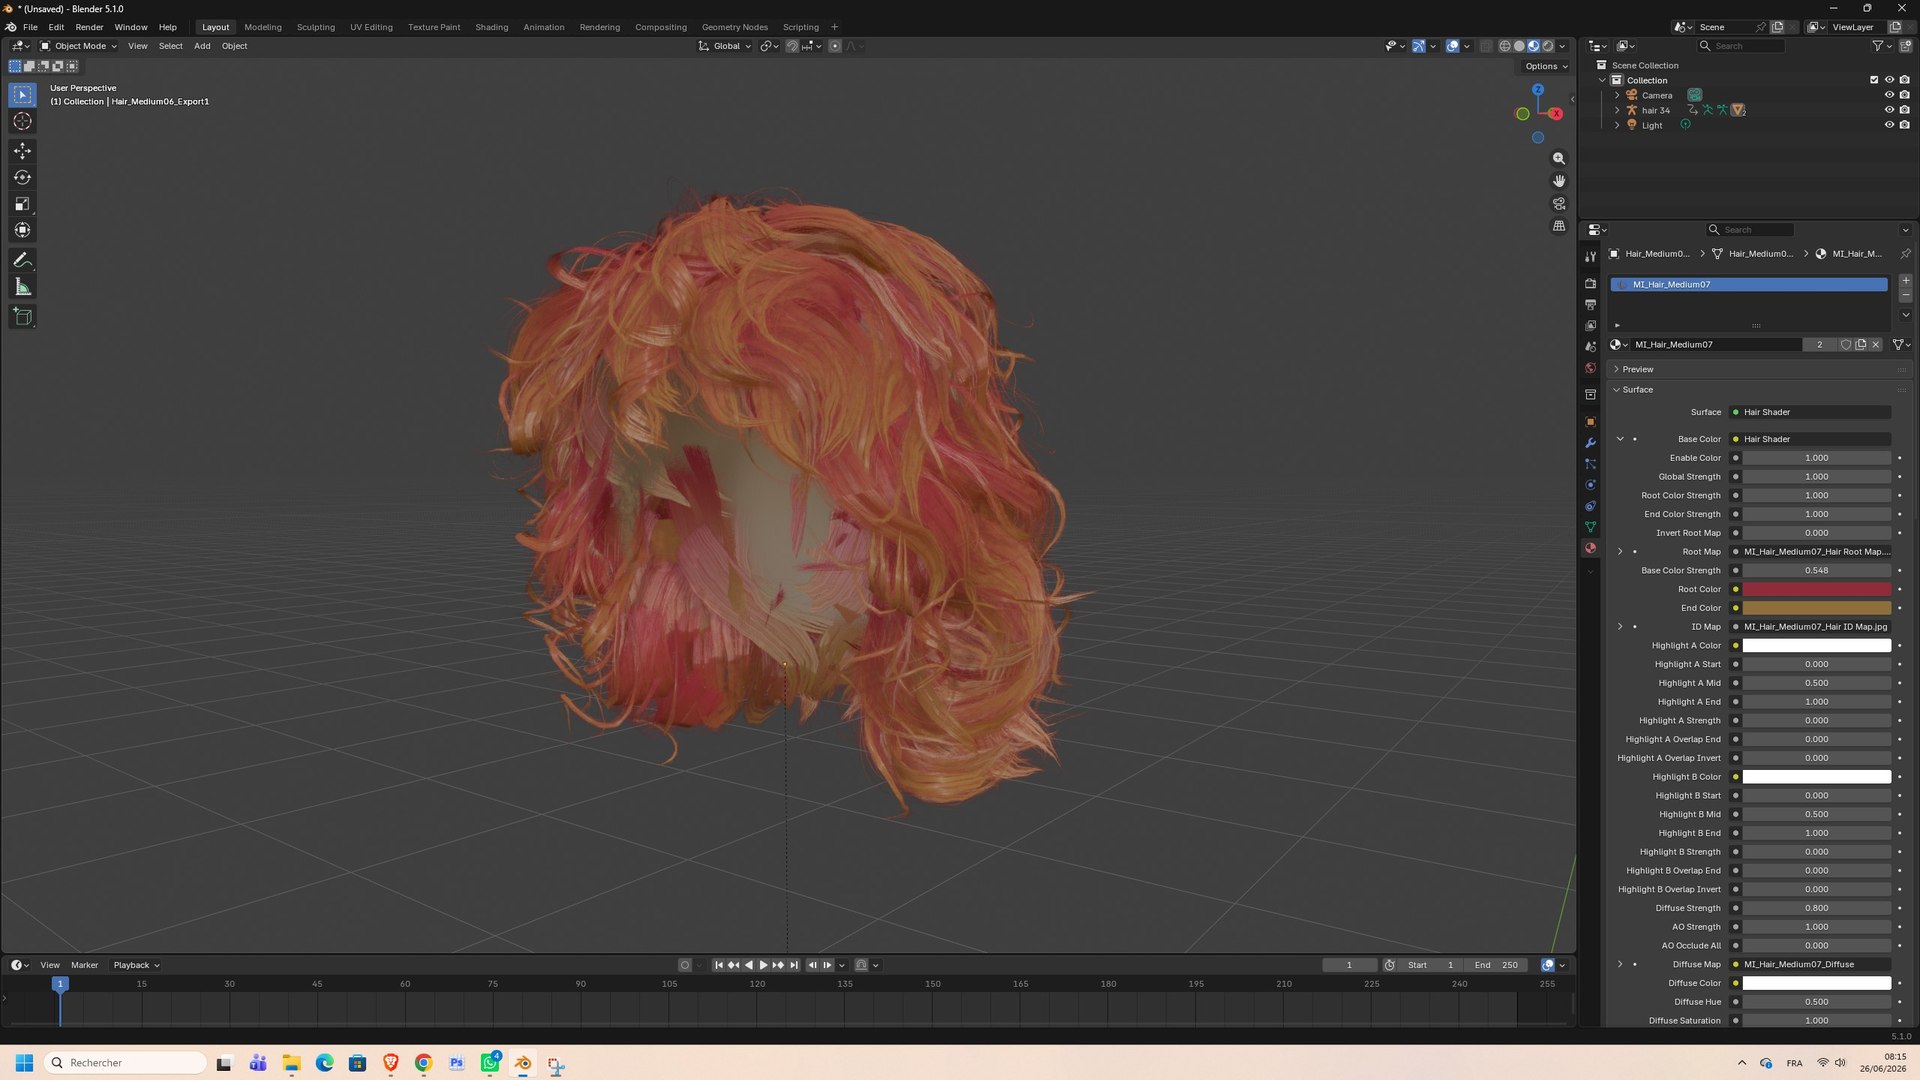Expand the Root Map node input
The width and height of the screenshot is (1920, 1080).
click(1620, 552)
